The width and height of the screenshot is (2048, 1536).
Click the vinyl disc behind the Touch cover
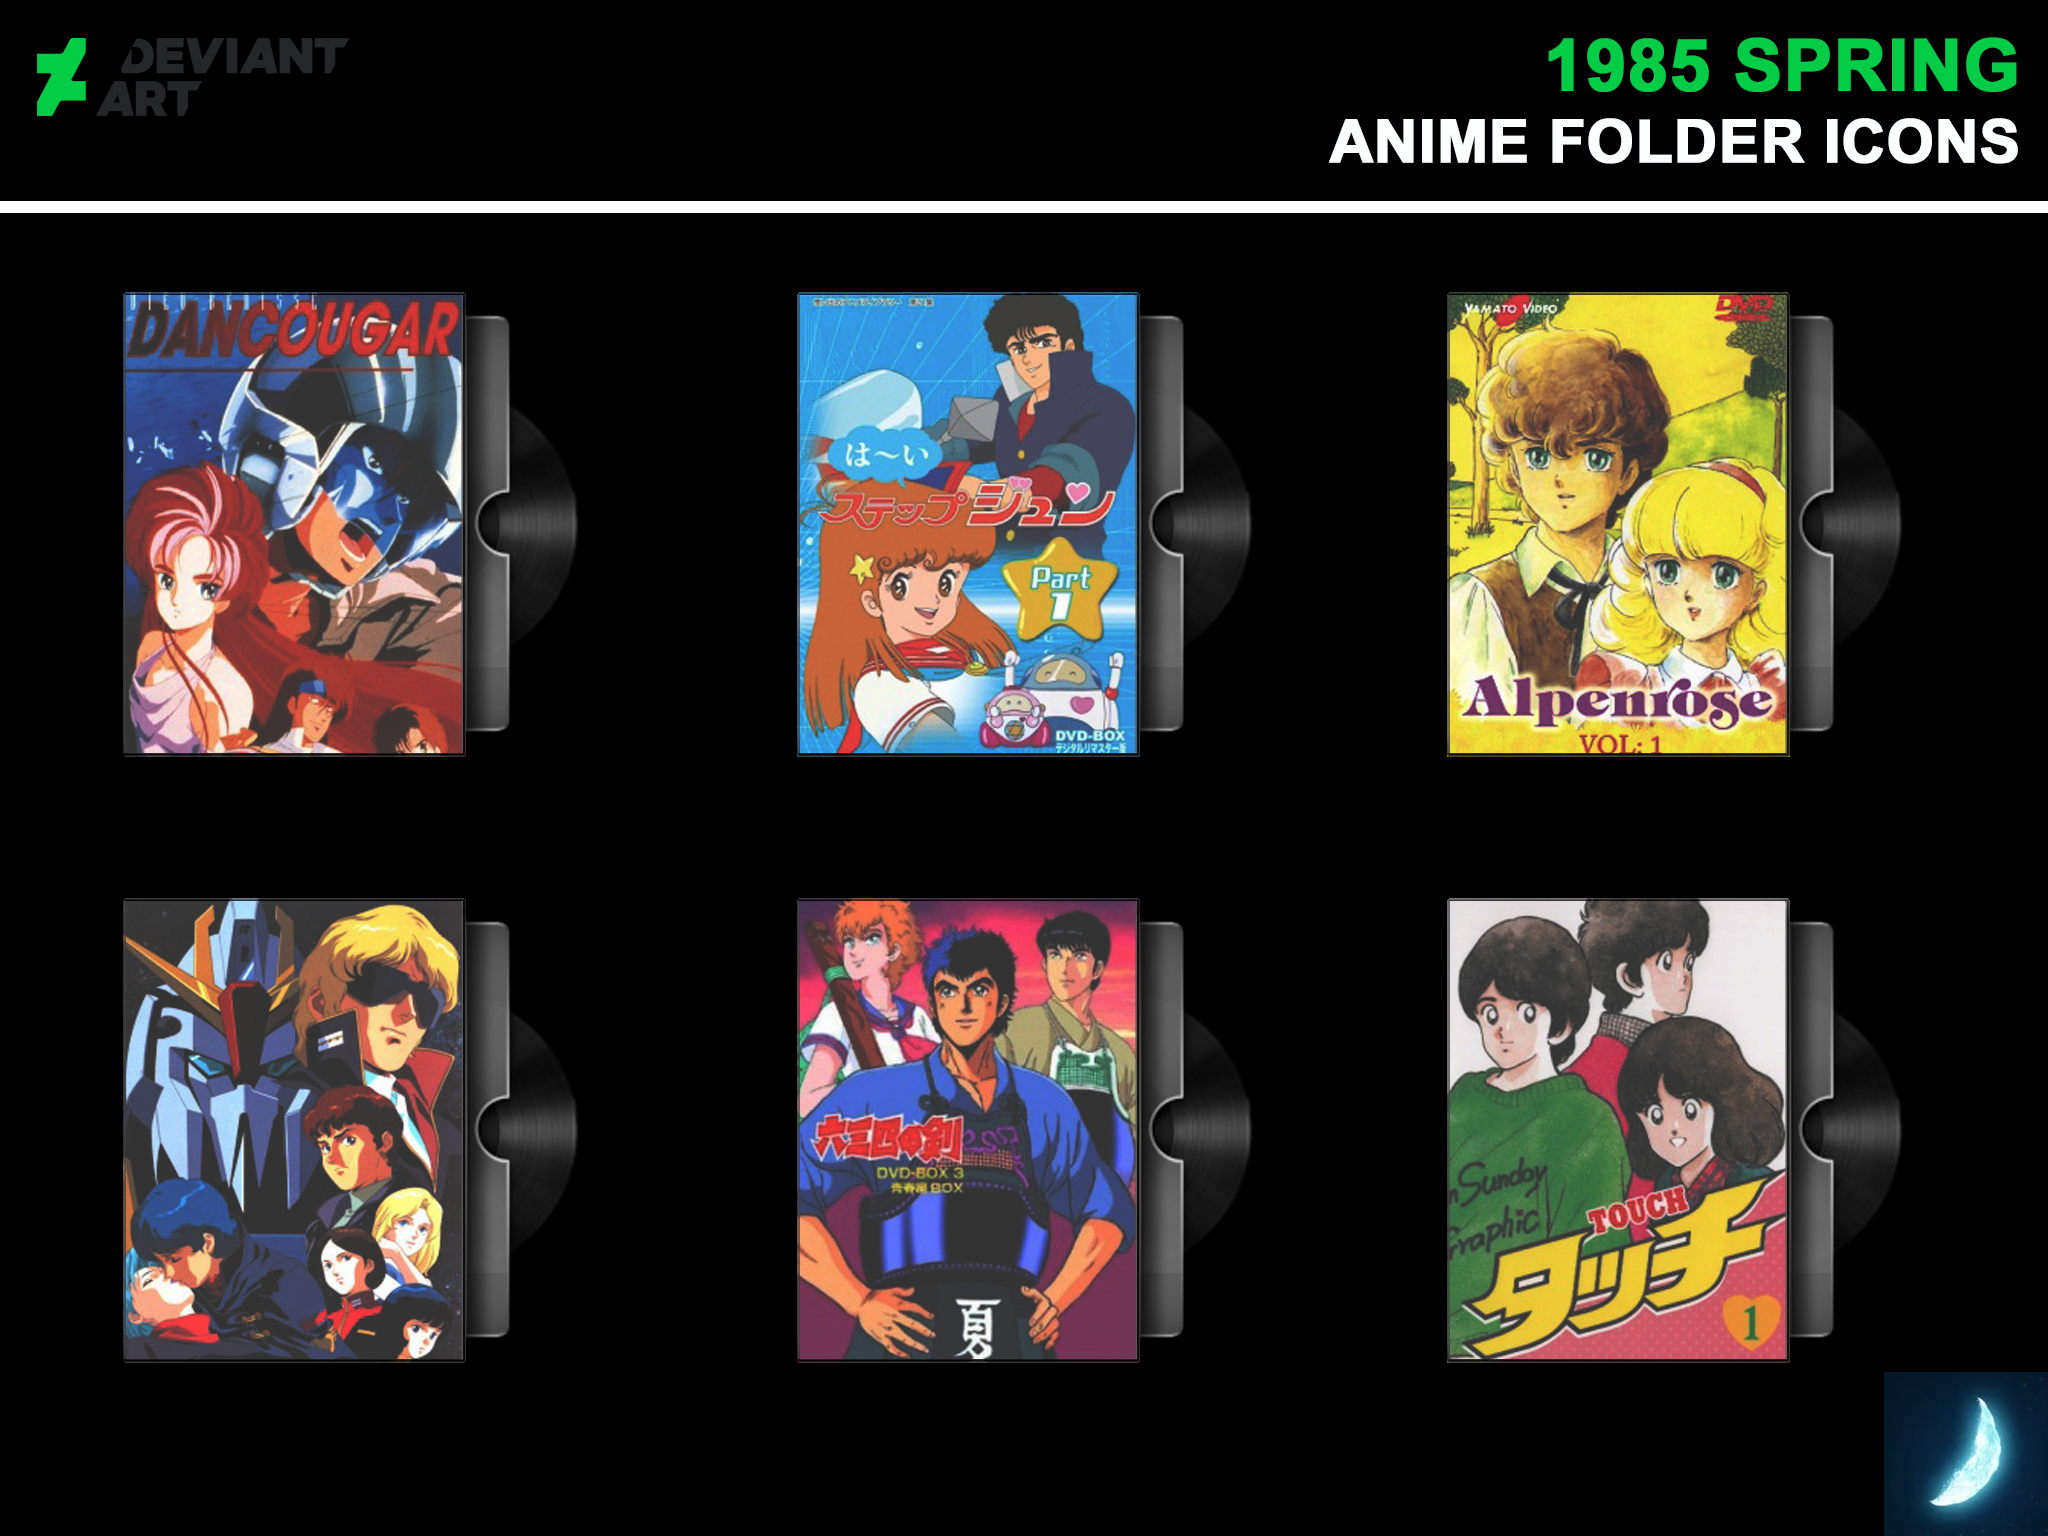pos(1867,1130)
